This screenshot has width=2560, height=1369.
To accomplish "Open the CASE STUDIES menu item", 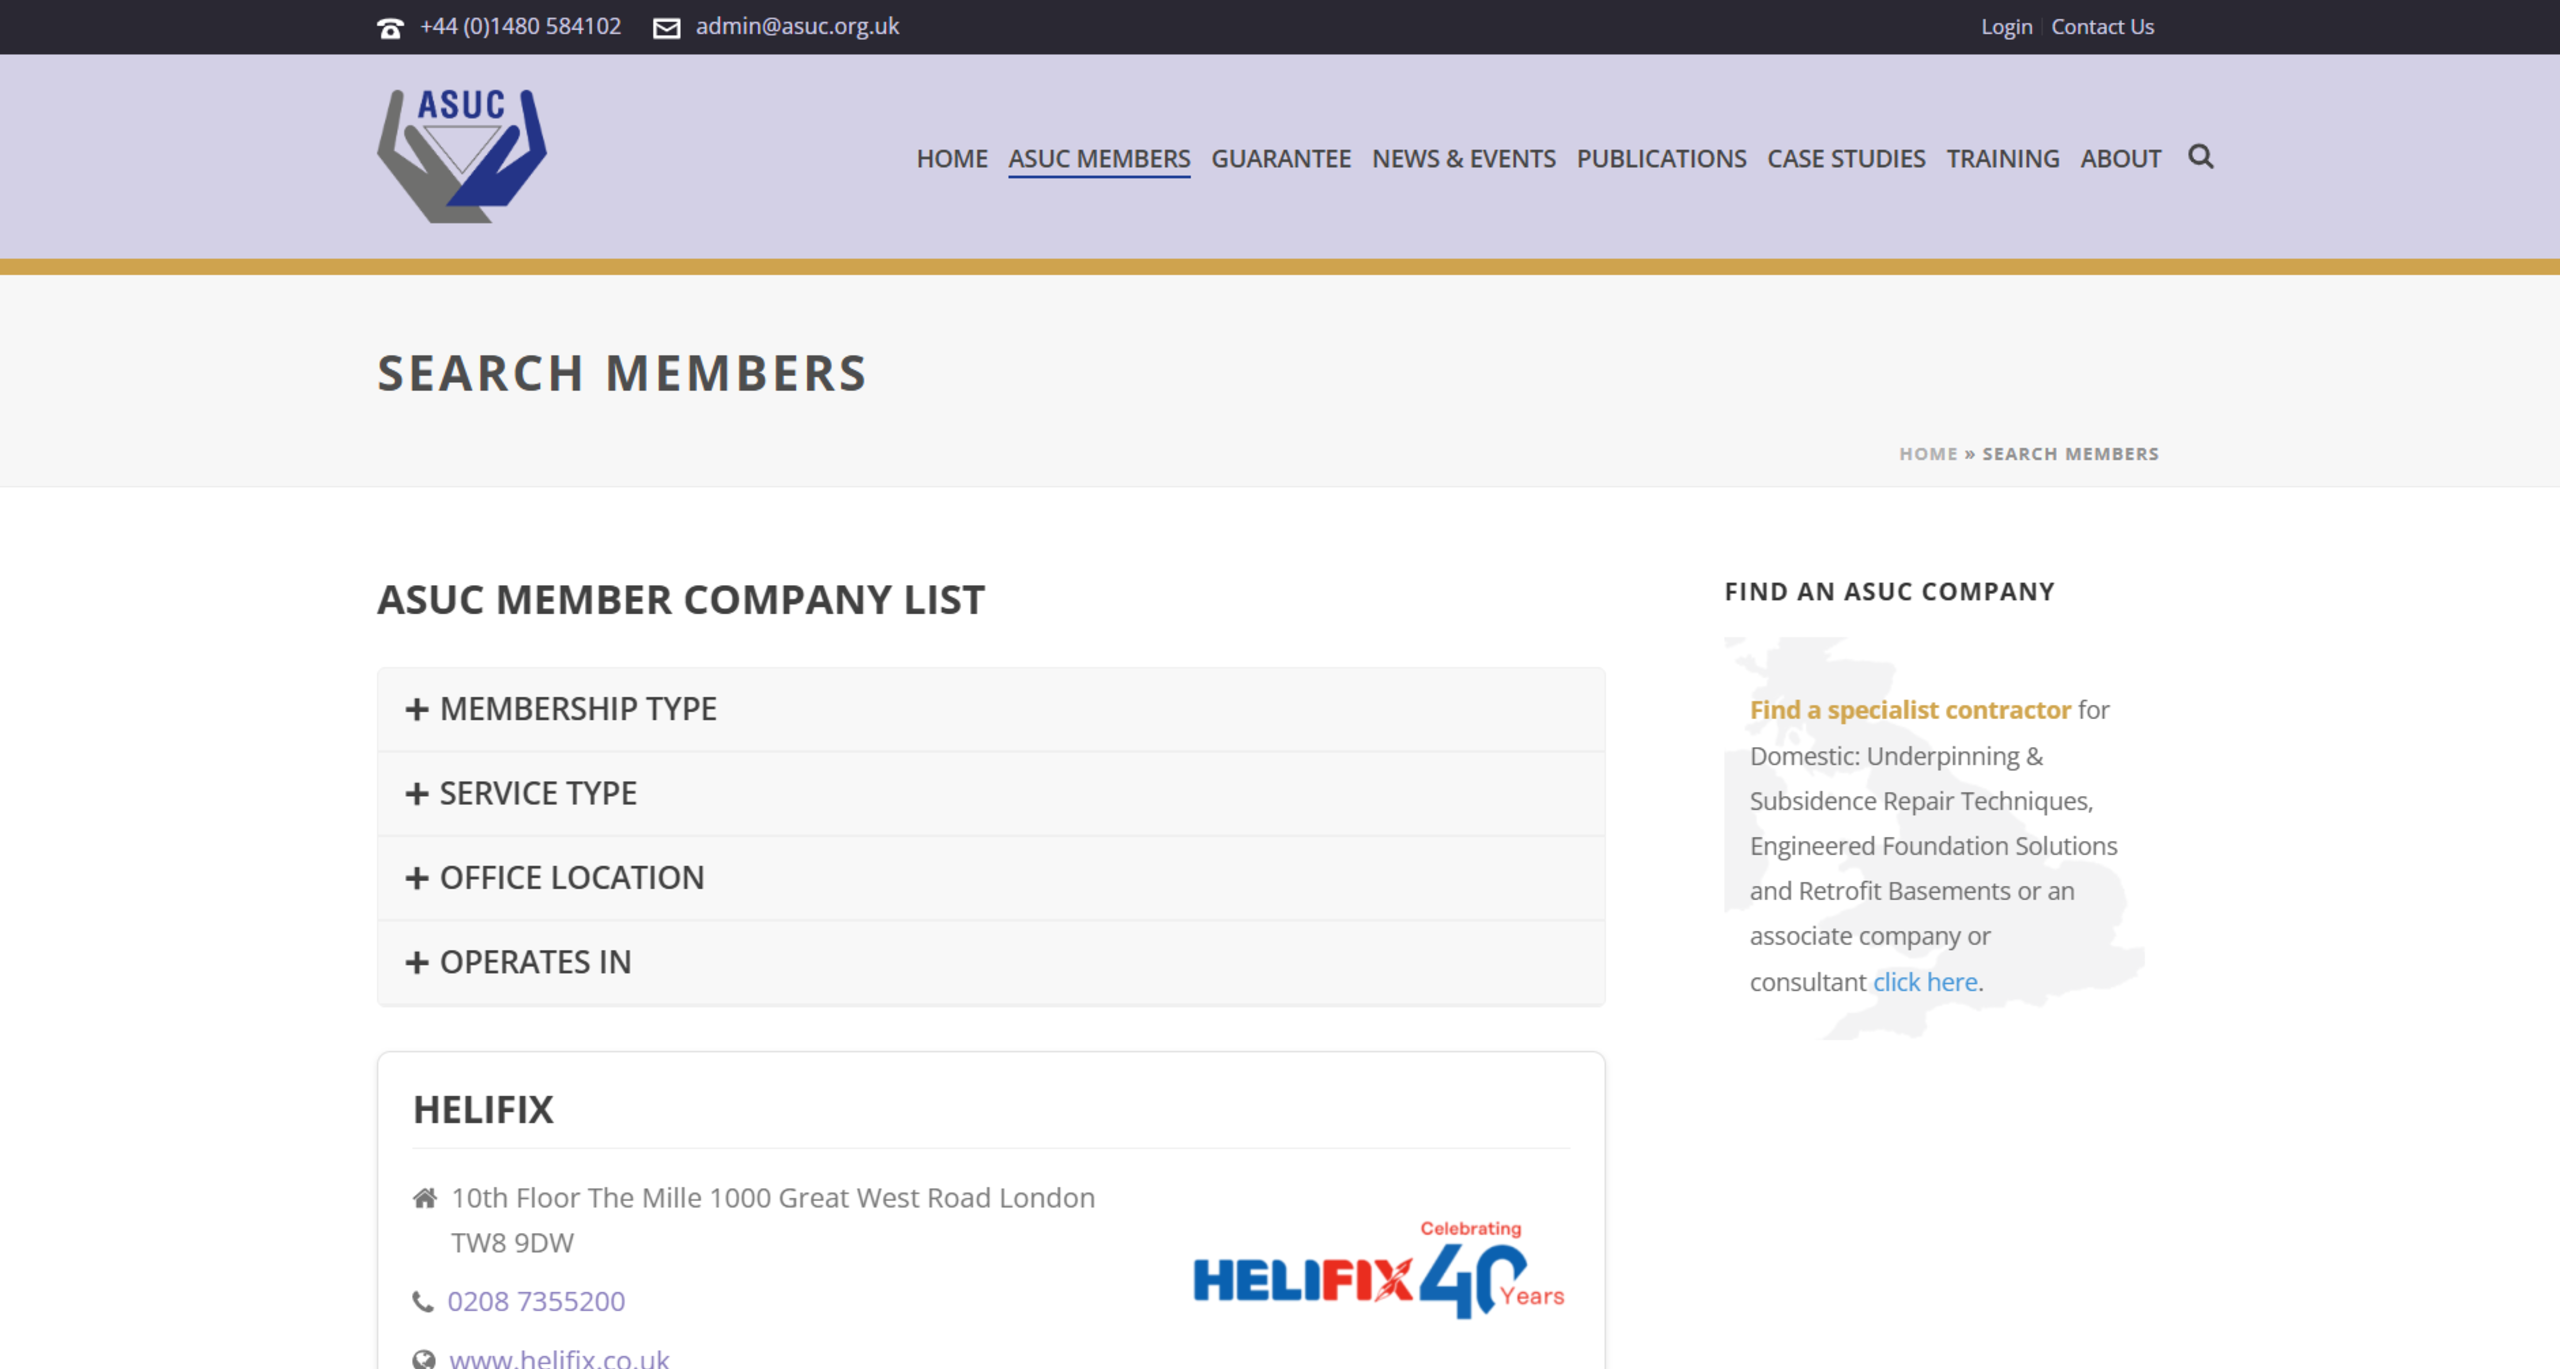I will tap(1846, 158).
